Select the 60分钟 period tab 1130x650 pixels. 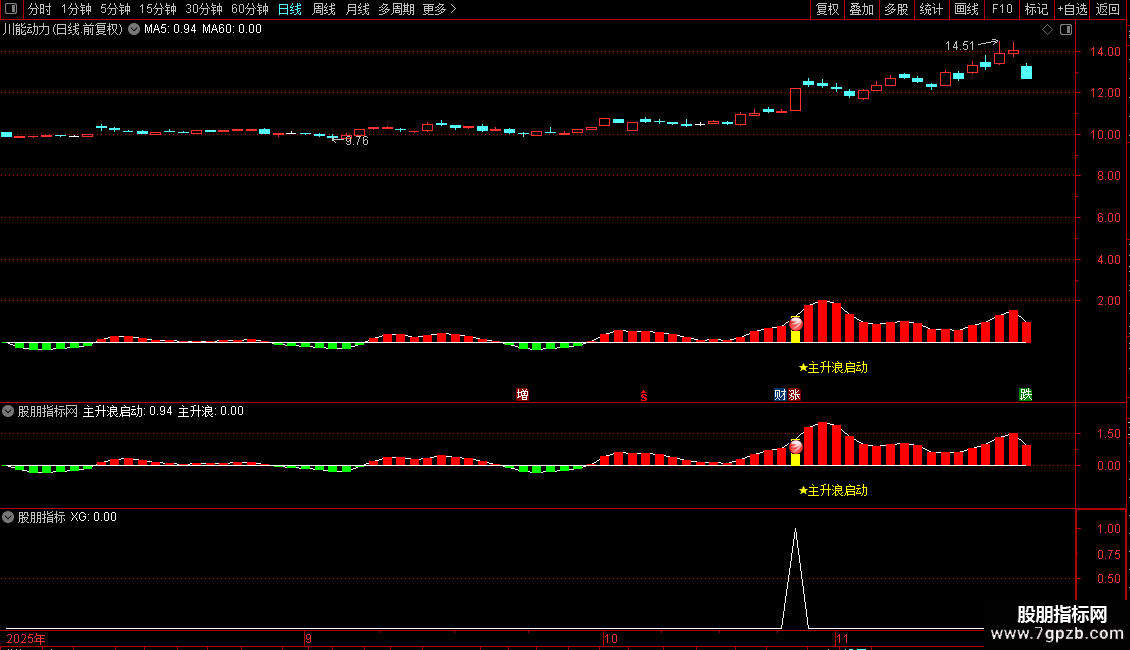250,9
